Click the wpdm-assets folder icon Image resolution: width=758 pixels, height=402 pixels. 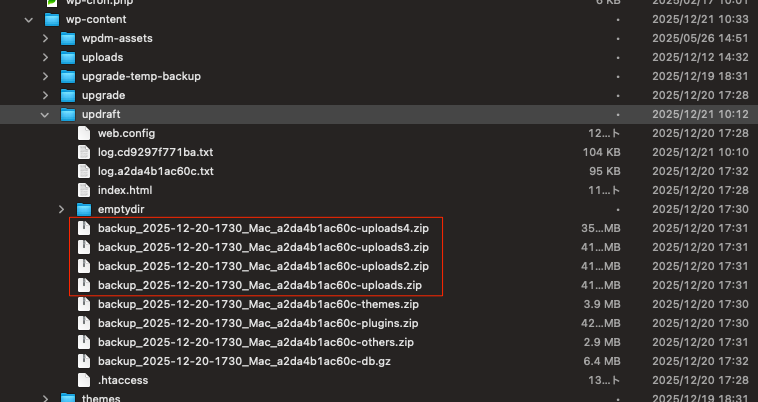point(68,38)
